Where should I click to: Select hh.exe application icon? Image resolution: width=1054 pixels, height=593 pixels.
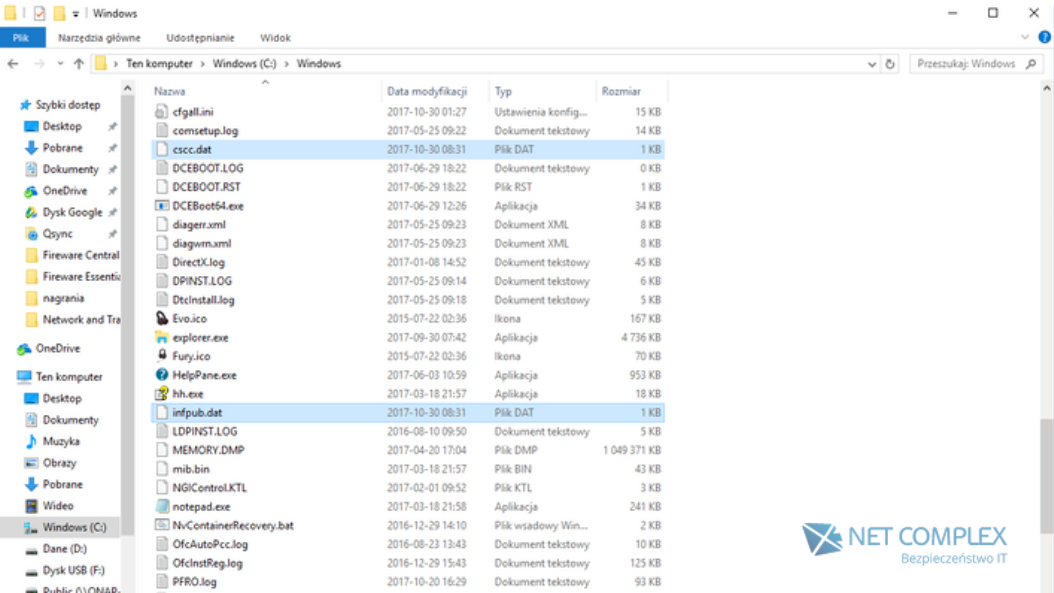(161, 394)
